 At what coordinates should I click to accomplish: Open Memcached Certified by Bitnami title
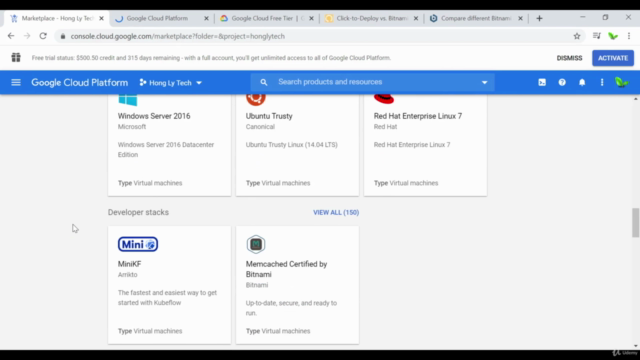point(287,269)
